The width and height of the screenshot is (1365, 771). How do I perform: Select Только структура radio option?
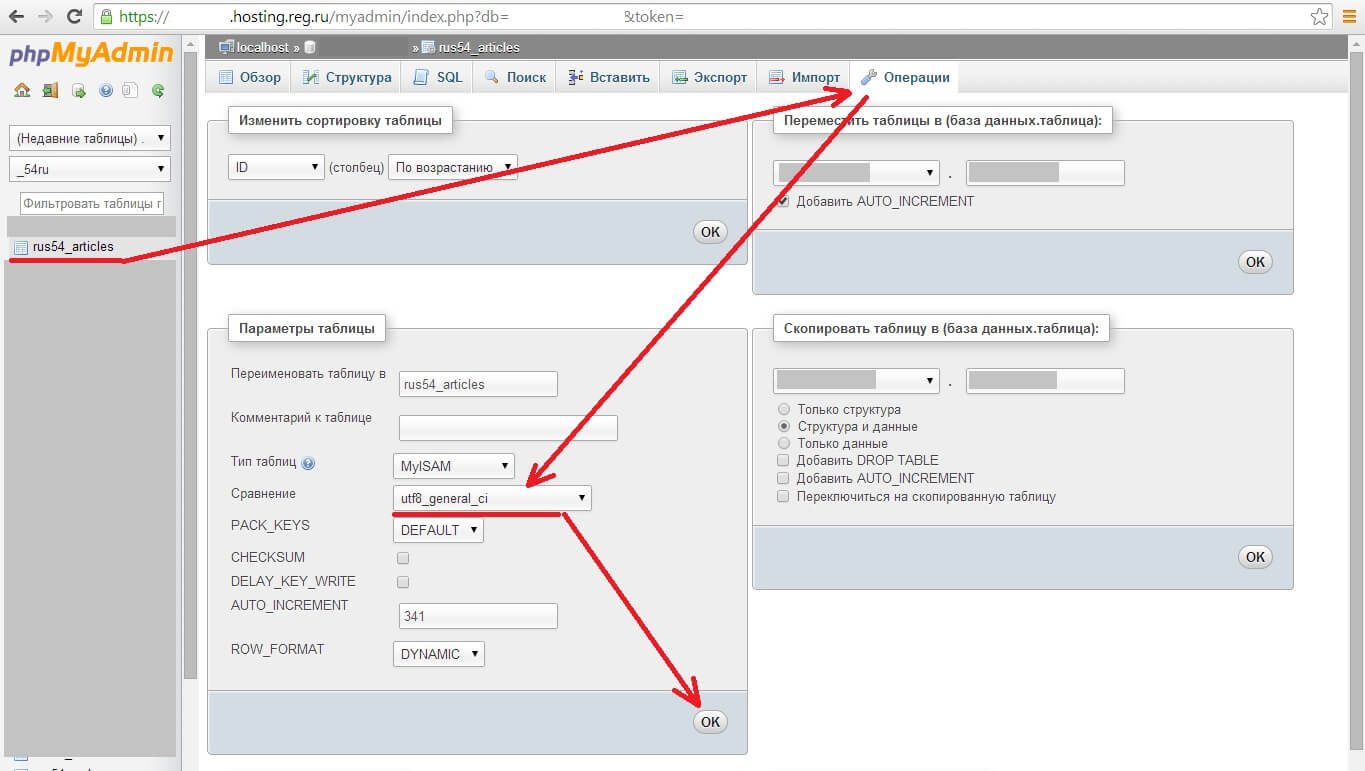point(784,410)
